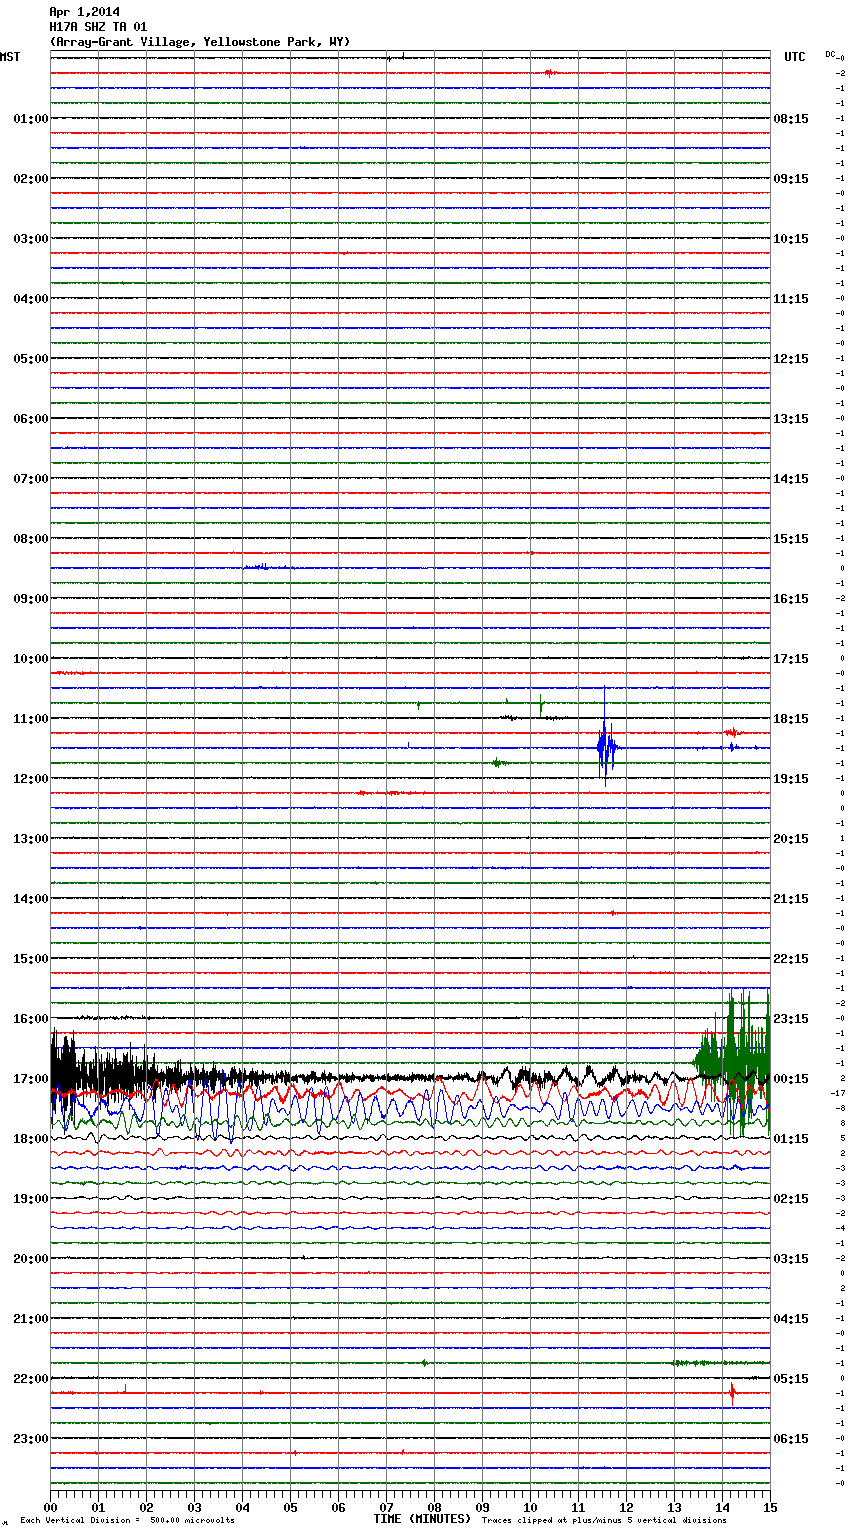The image size is (850, 1534).
Task: Click the Array-Grant Village location text
Action: point(200,42)
